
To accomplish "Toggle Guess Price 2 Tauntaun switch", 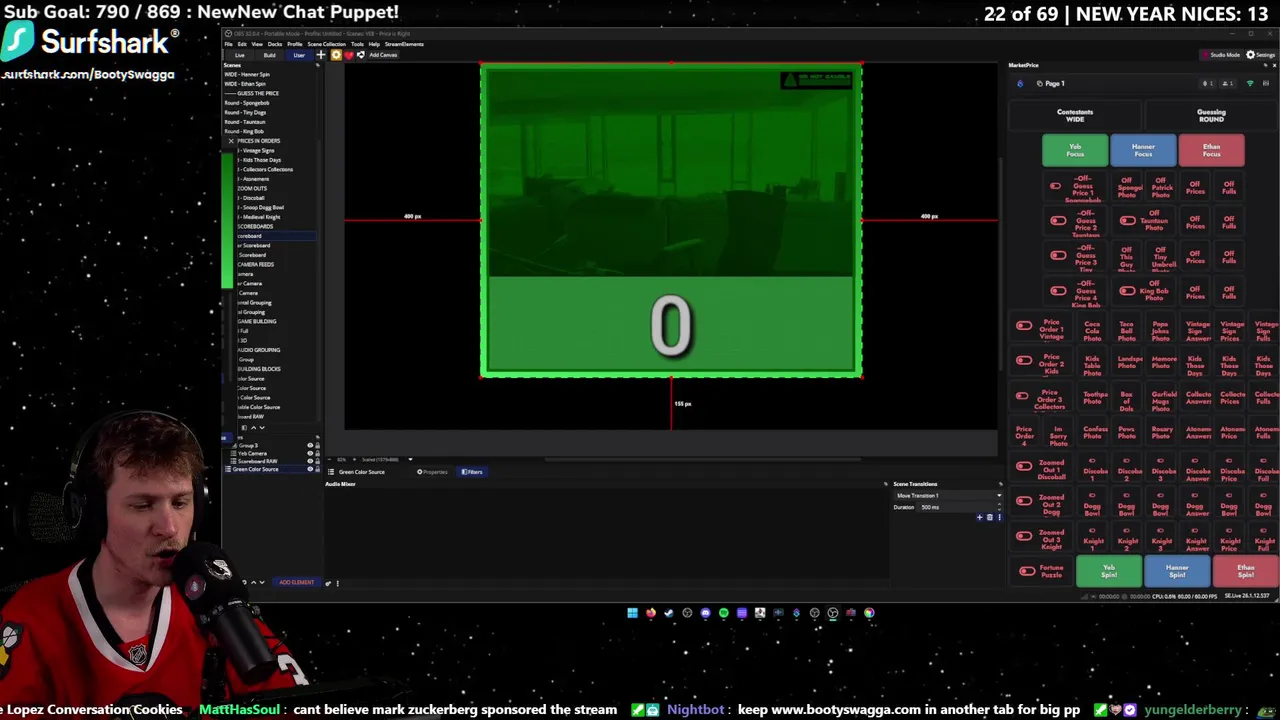I will (x=1058, y=221).
